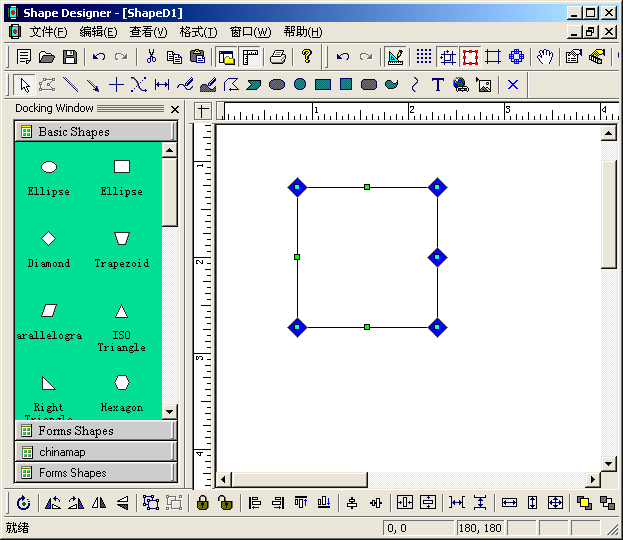Click the shape palette scroll-down arrow

click(169, 411)
